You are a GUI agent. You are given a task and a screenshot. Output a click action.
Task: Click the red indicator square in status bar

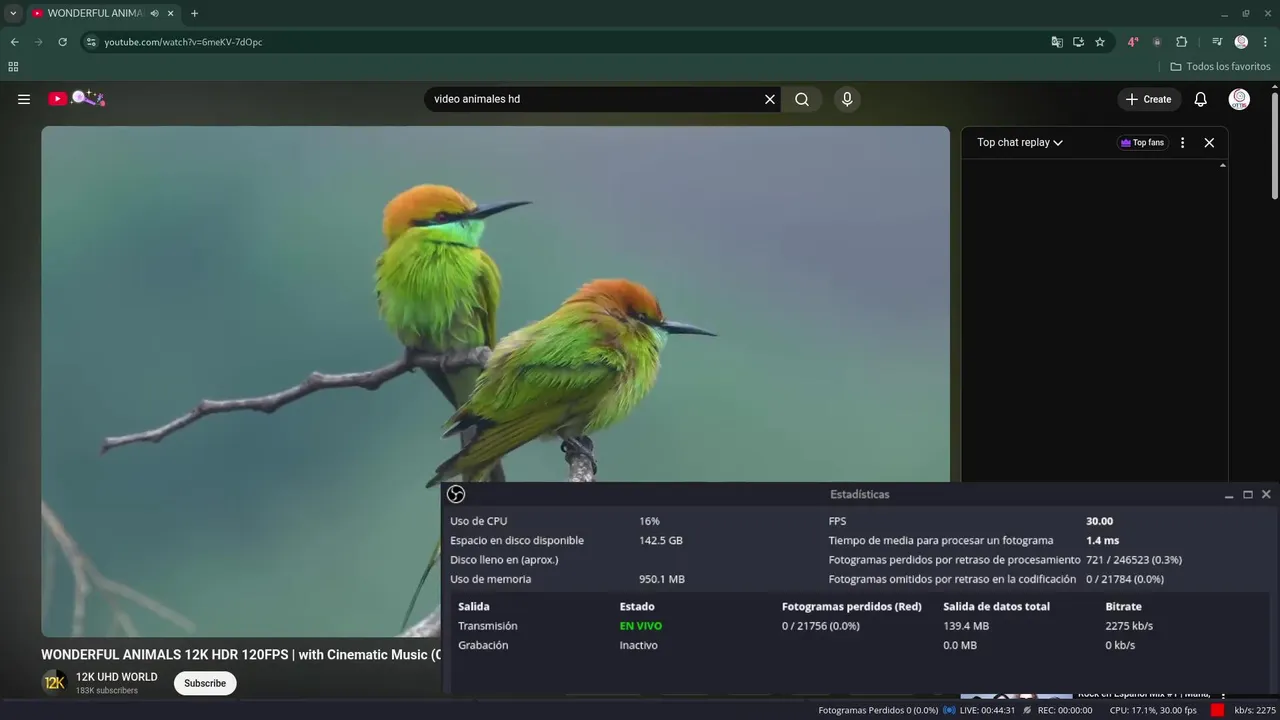1217,710
